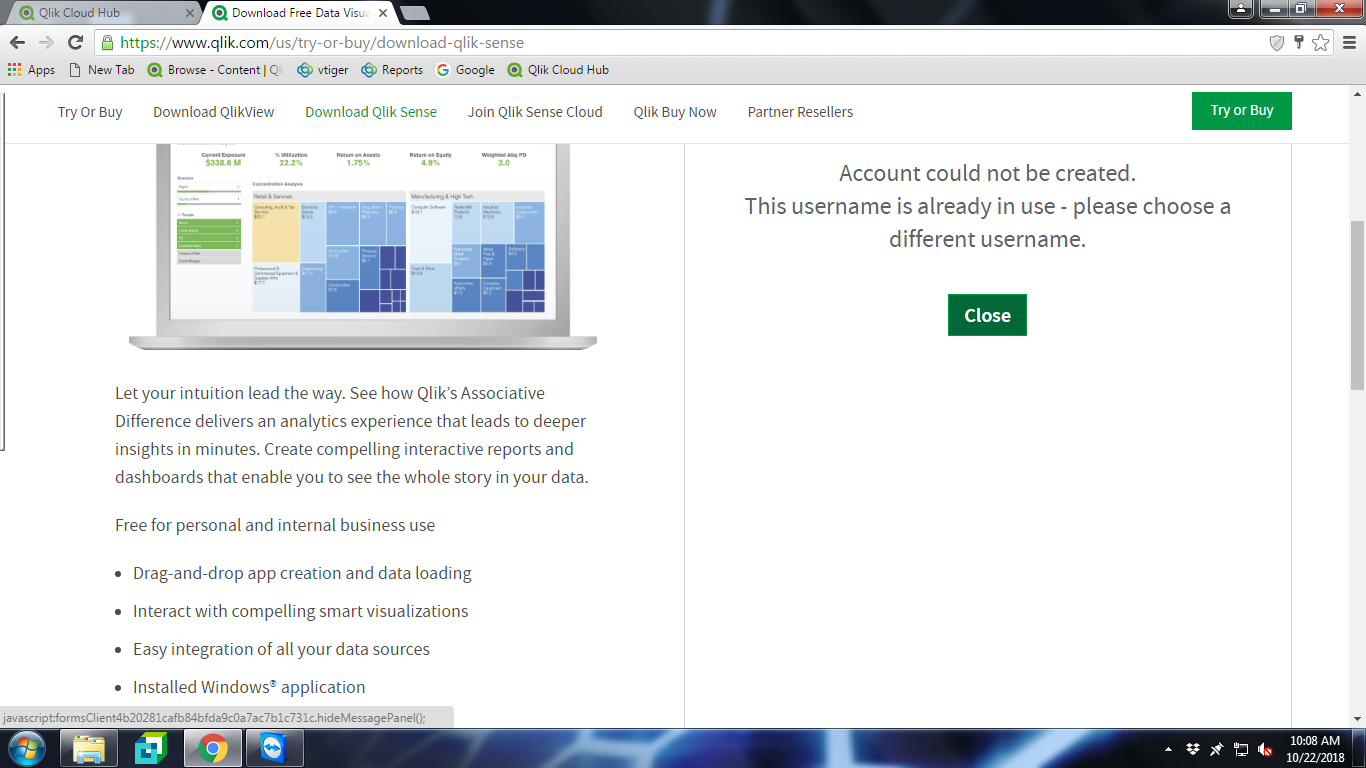Bookmark this page with the star icon

(1321, 42)
